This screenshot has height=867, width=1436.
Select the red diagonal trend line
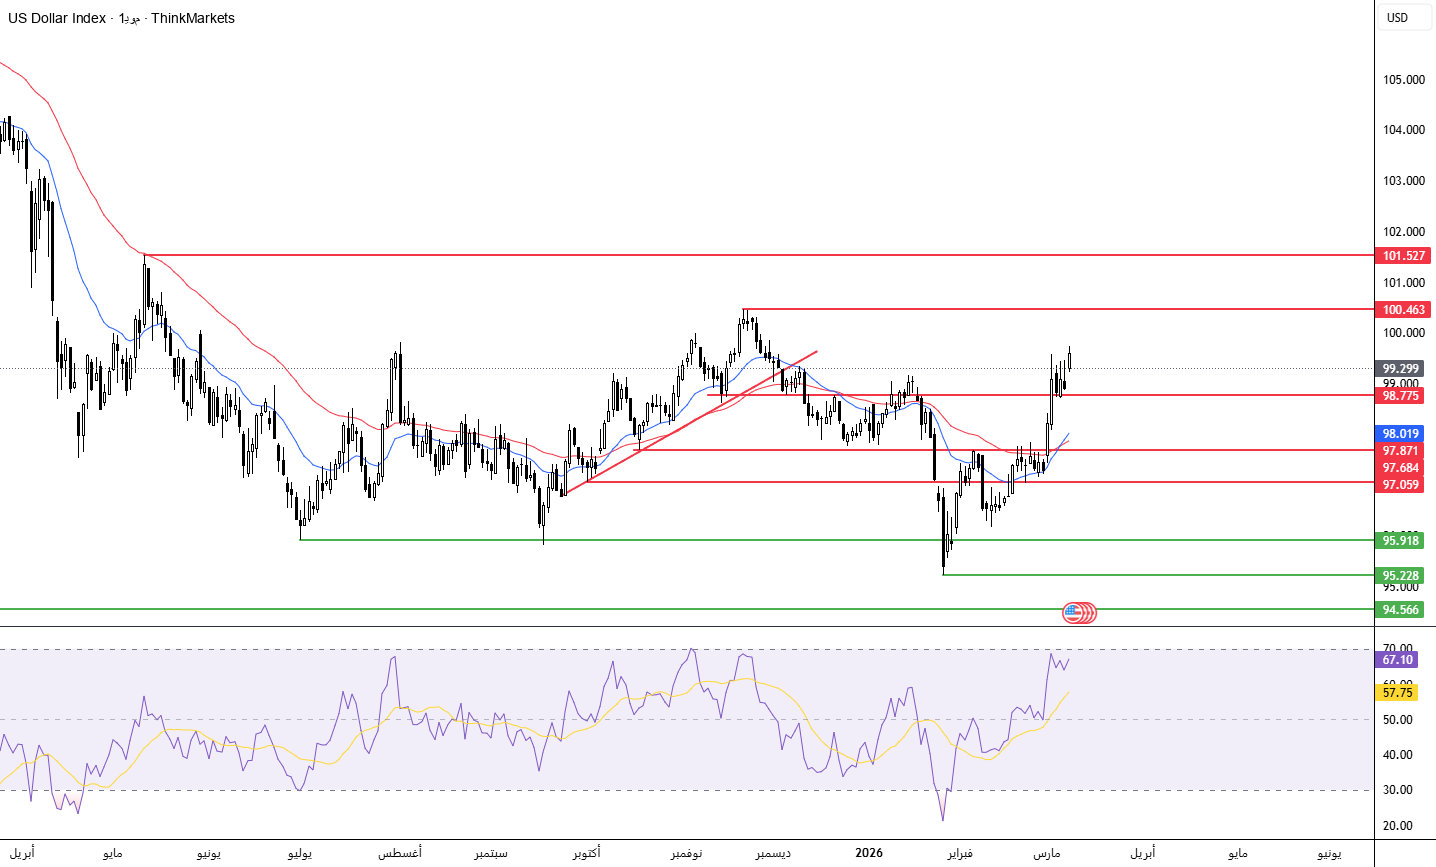coord(700,415)
